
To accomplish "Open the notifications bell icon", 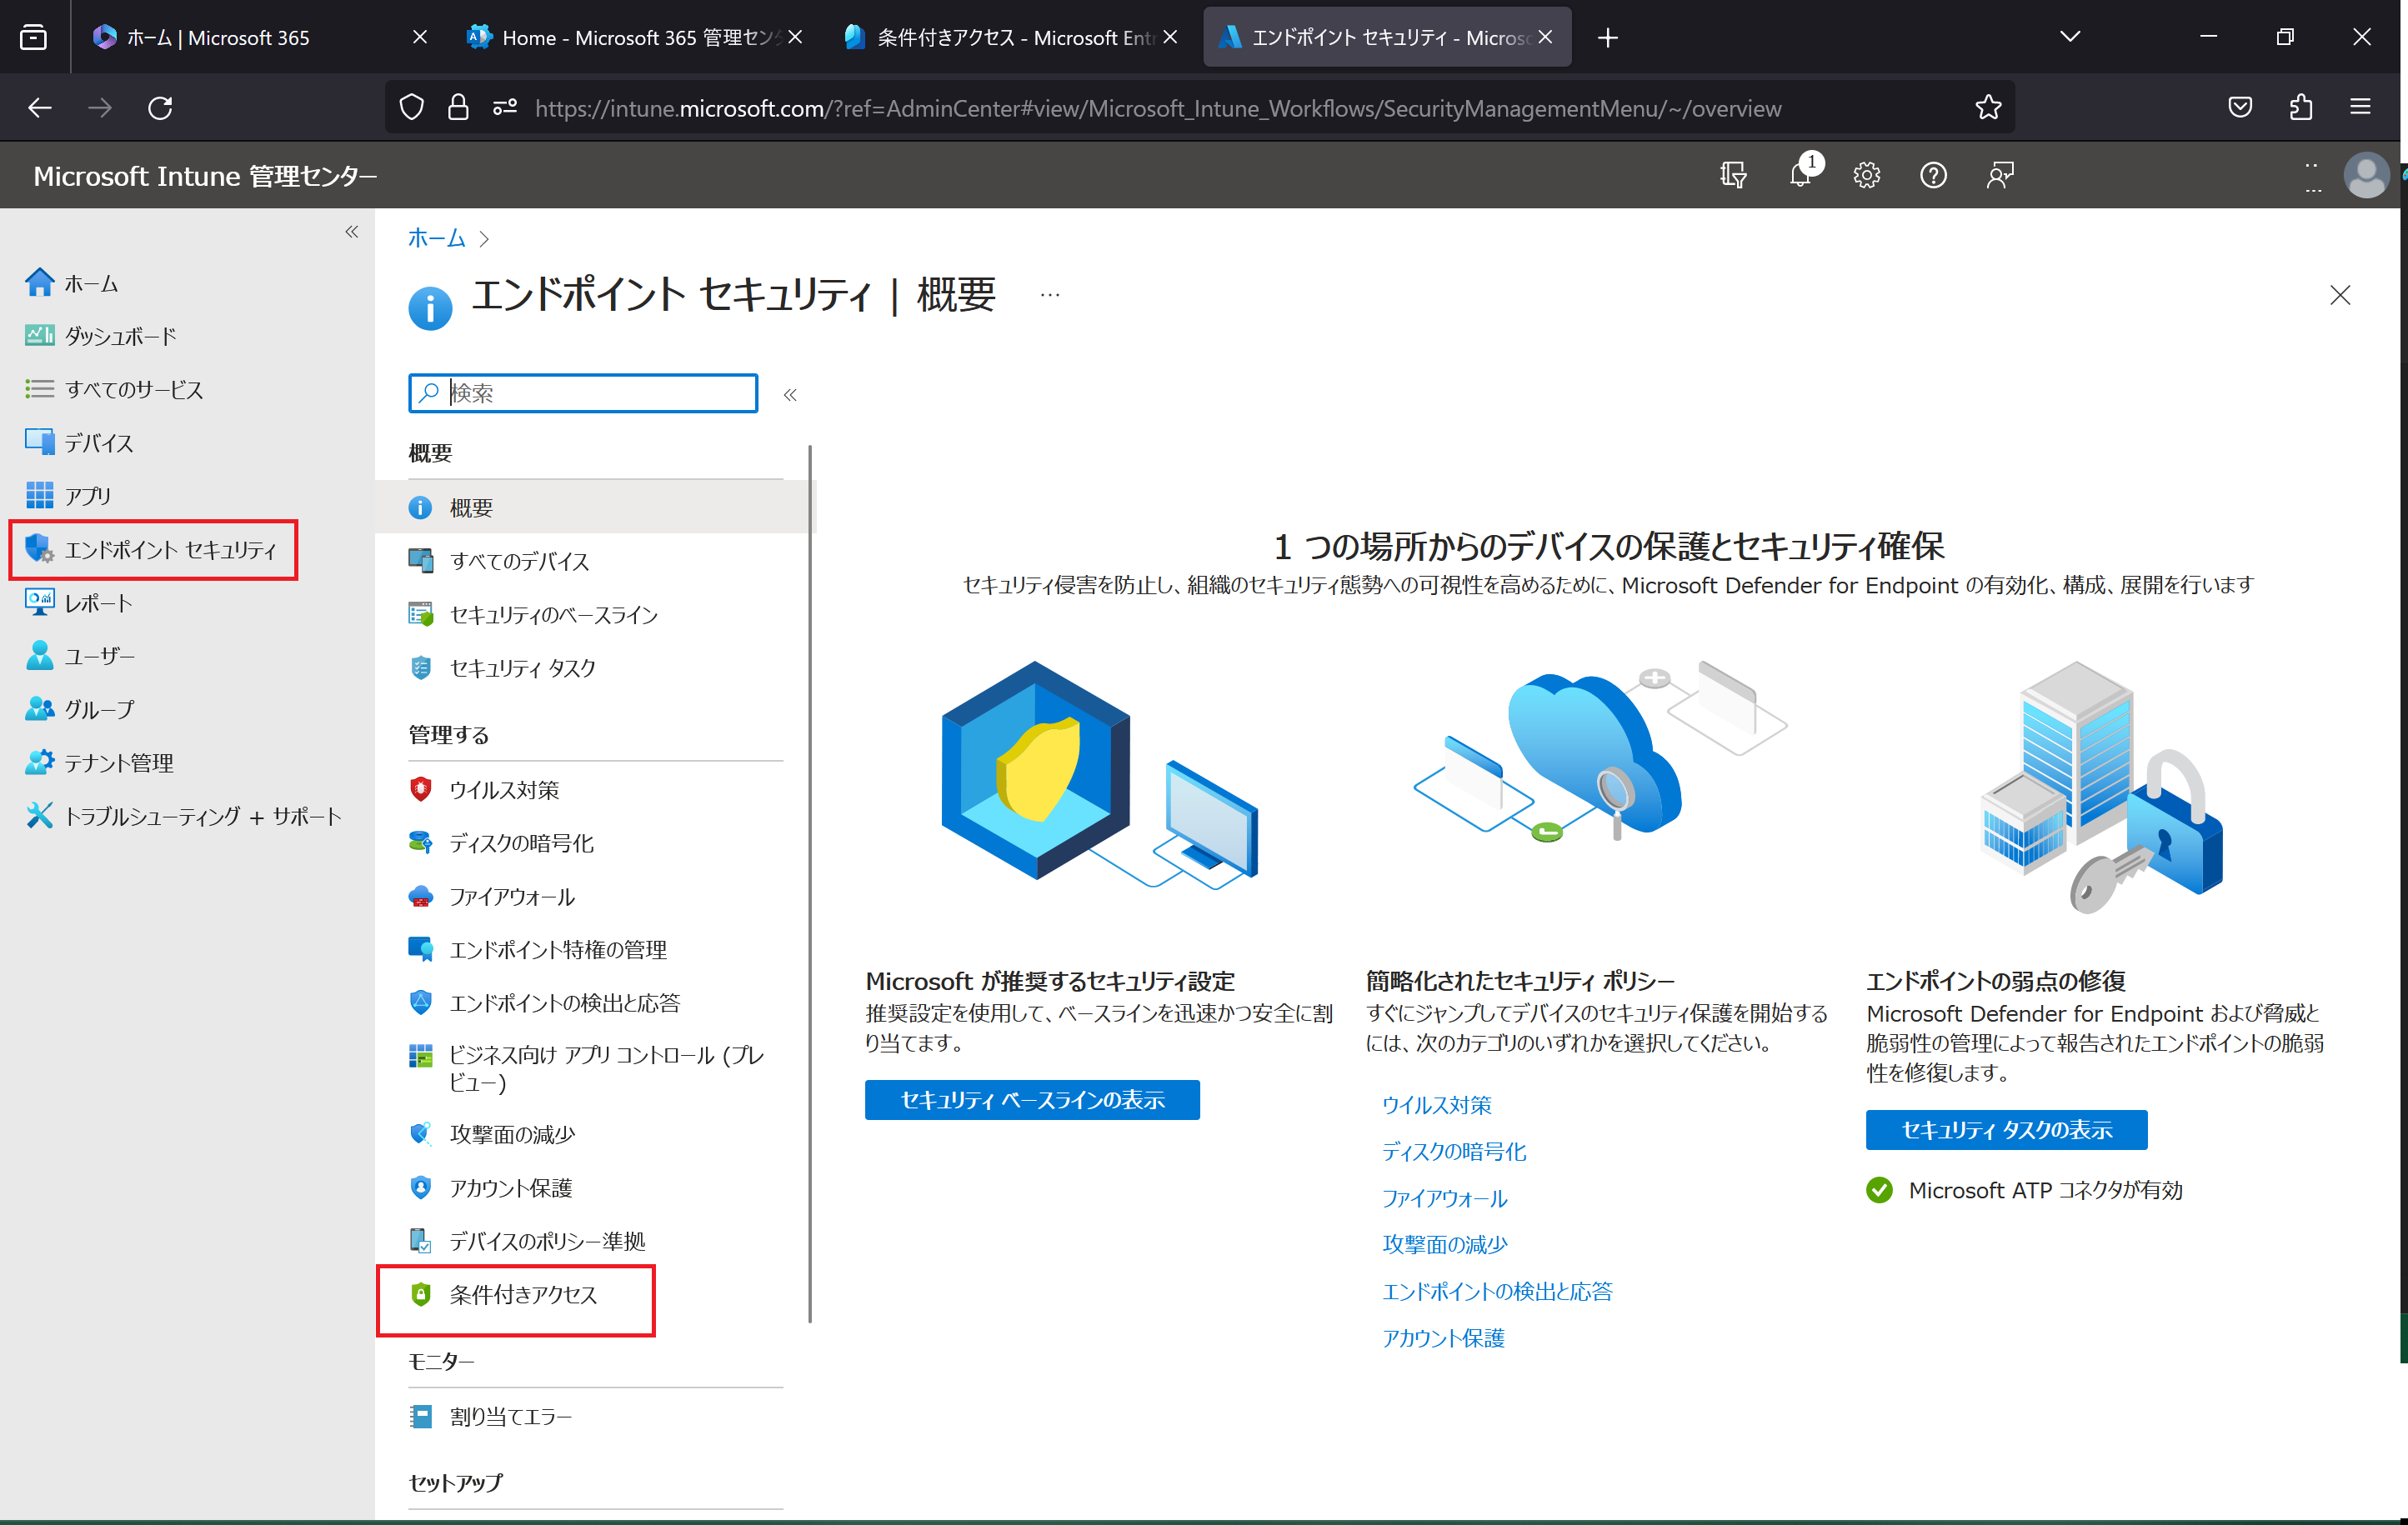I will click(x=1801, y=175).
